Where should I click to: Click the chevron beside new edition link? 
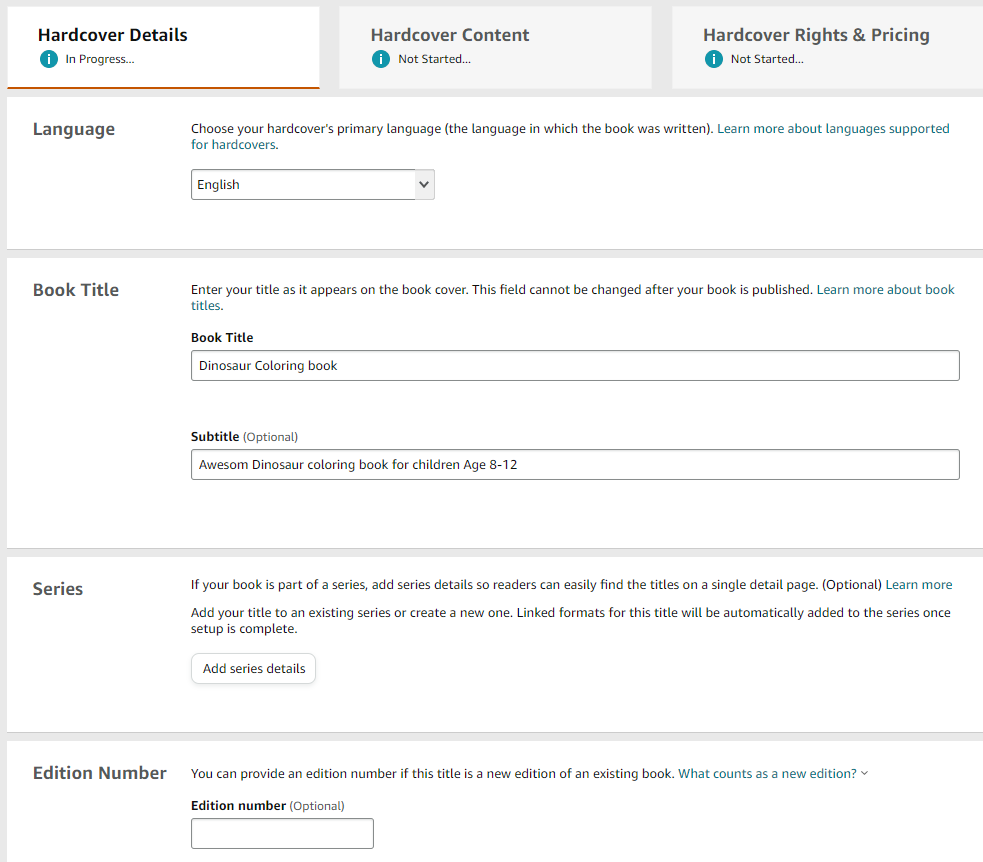[865, 774]
